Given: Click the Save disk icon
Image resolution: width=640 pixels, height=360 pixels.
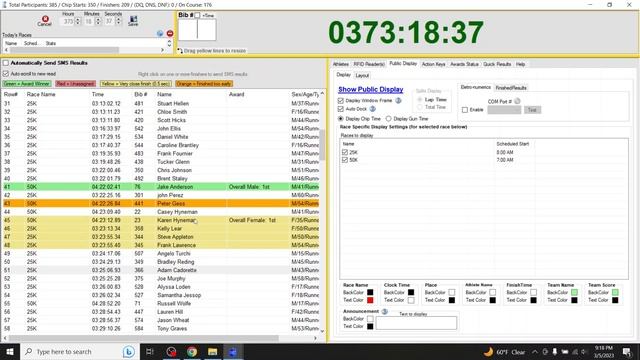Looking at the screenshot, I should [133, 19].
